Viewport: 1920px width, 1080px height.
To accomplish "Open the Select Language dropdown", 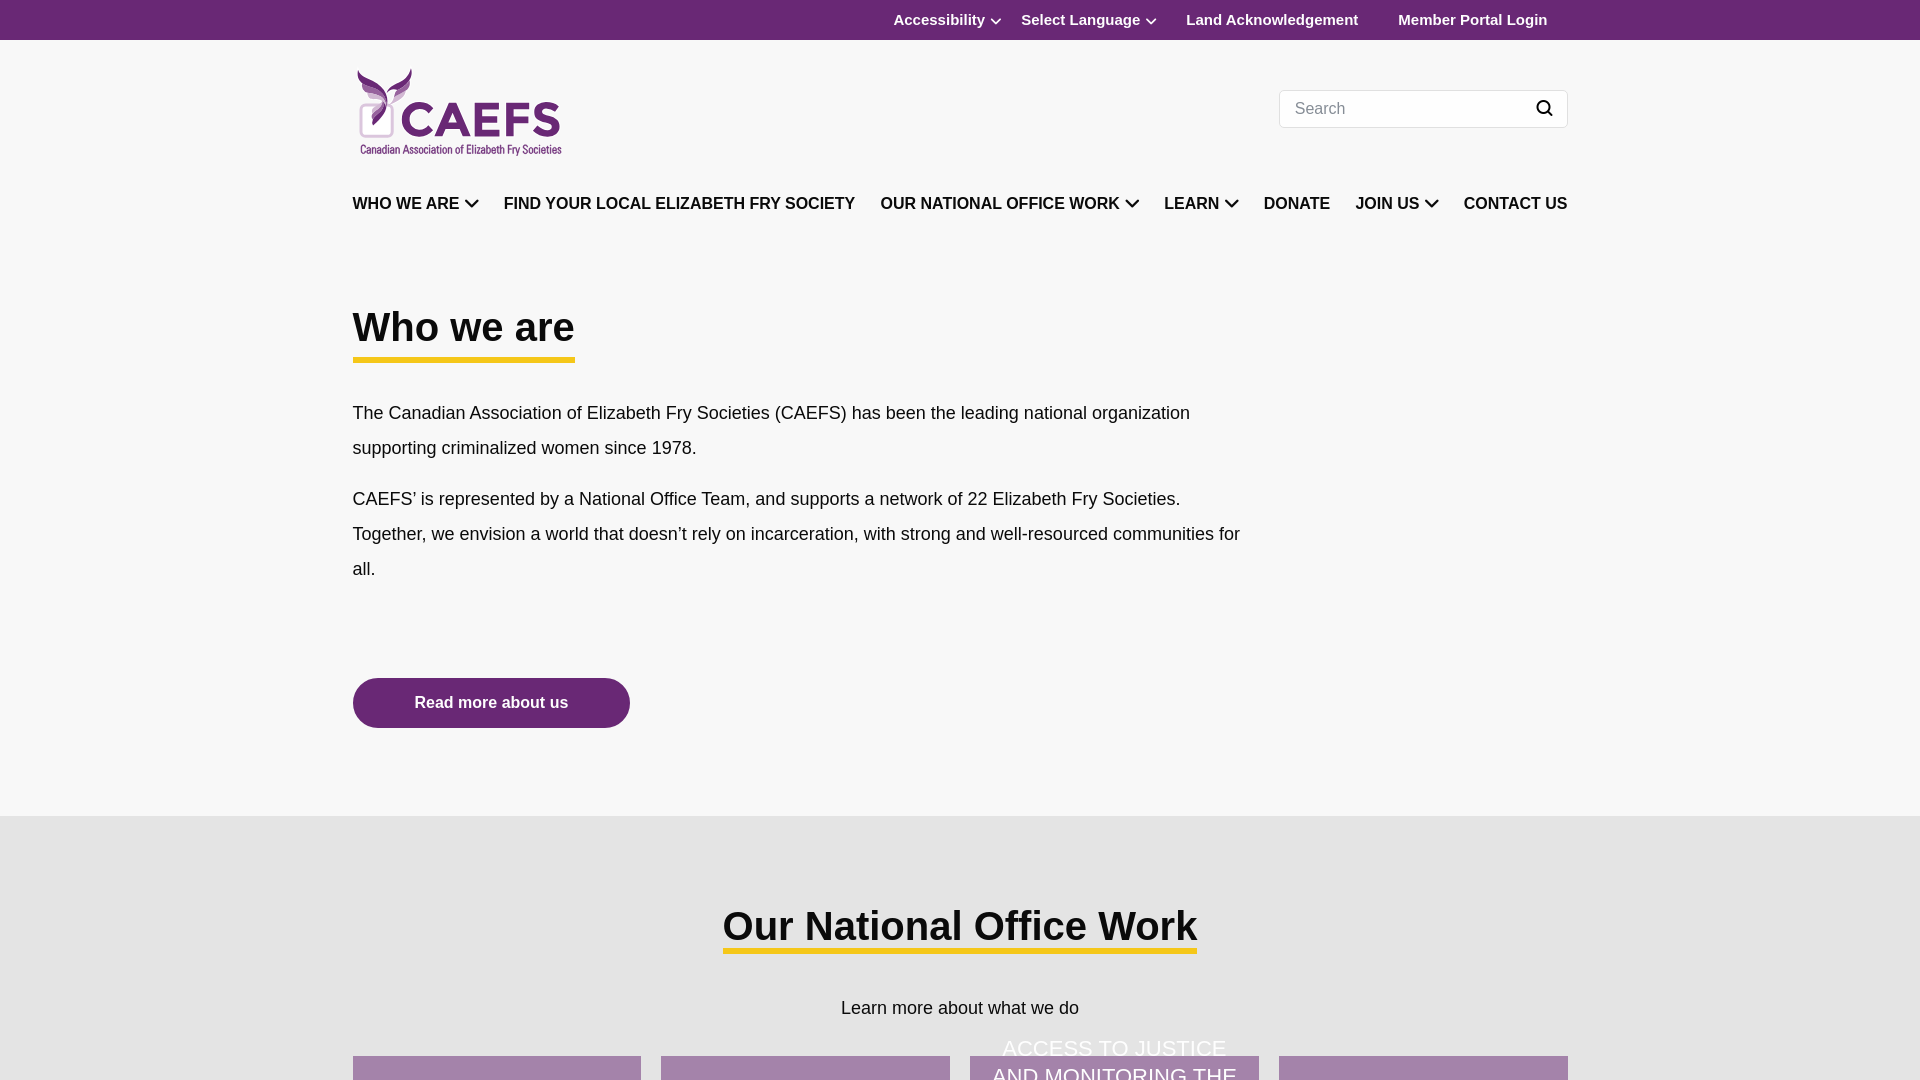I will [1088, 20].
